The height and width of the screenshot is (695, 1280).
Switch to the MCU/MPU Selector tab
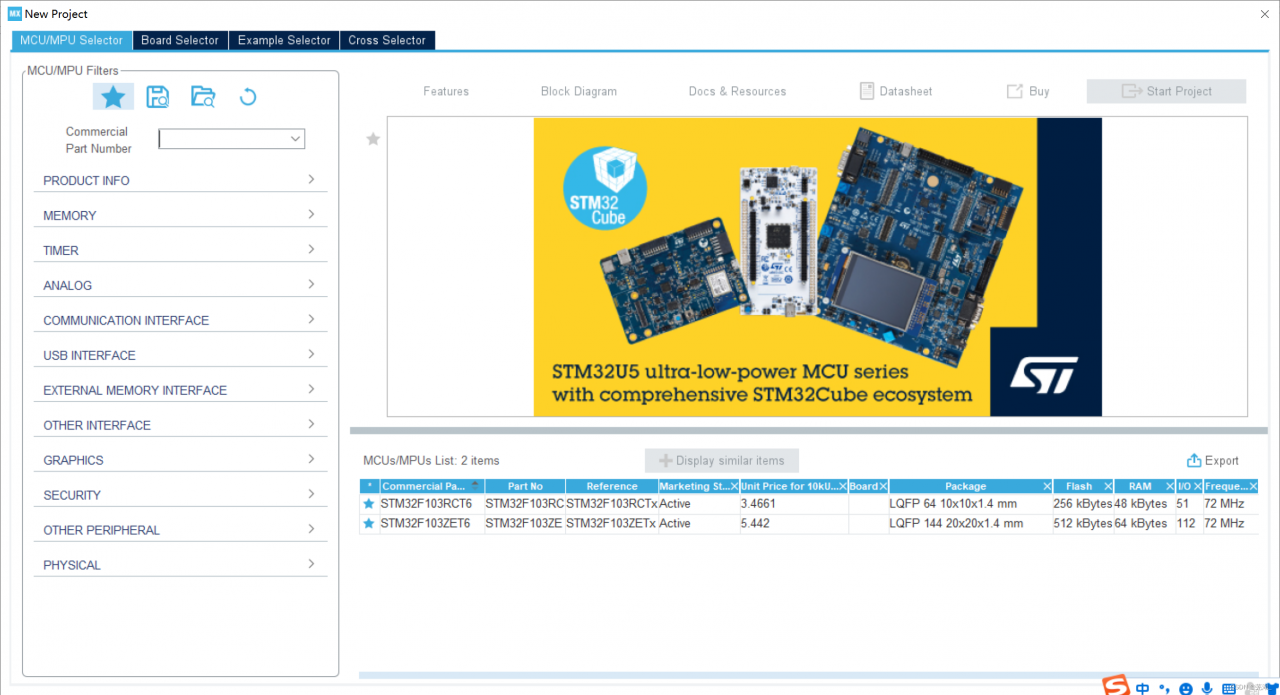point(71,40)
